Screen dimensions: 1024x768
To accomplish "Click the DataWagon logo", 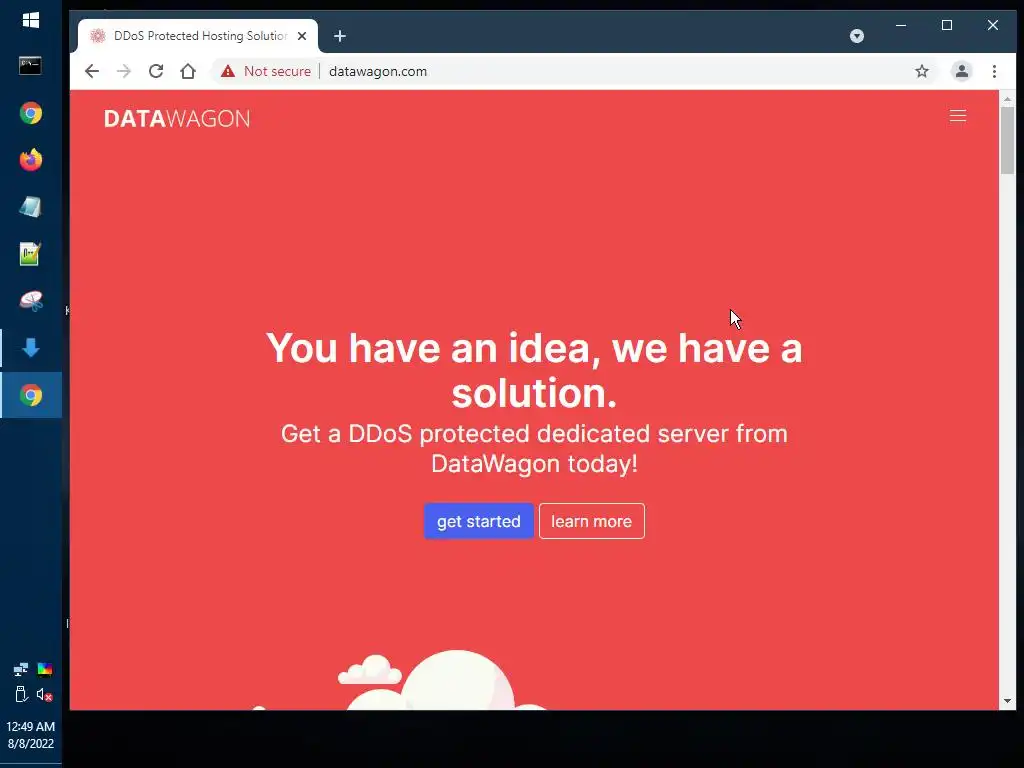I will pos(177,119).
